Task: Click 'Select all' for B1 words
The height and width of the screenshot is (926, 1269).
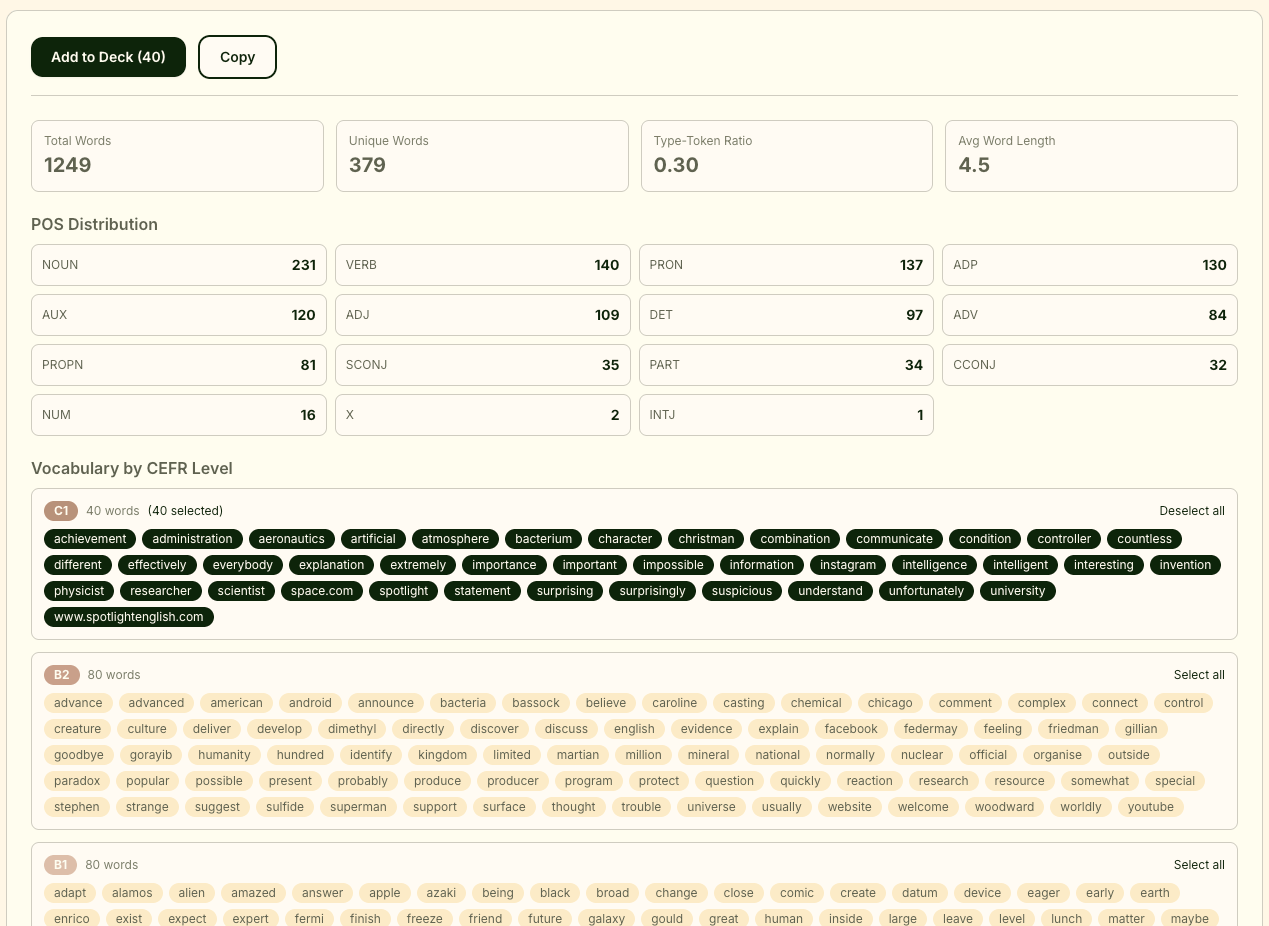Action: click(1199, 865)
